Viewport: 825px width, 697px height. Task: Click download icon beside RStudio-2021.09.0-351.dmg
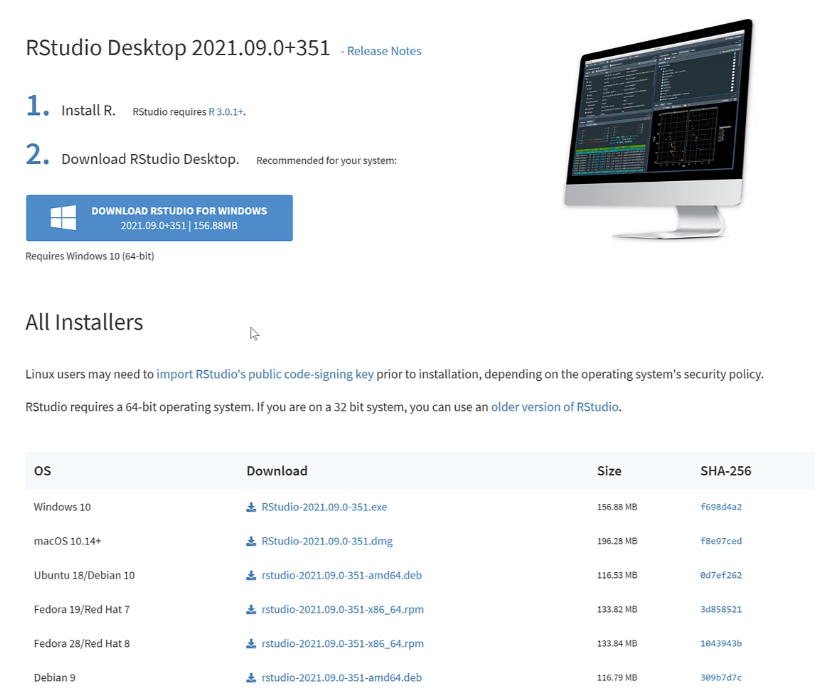coord(251,541)
